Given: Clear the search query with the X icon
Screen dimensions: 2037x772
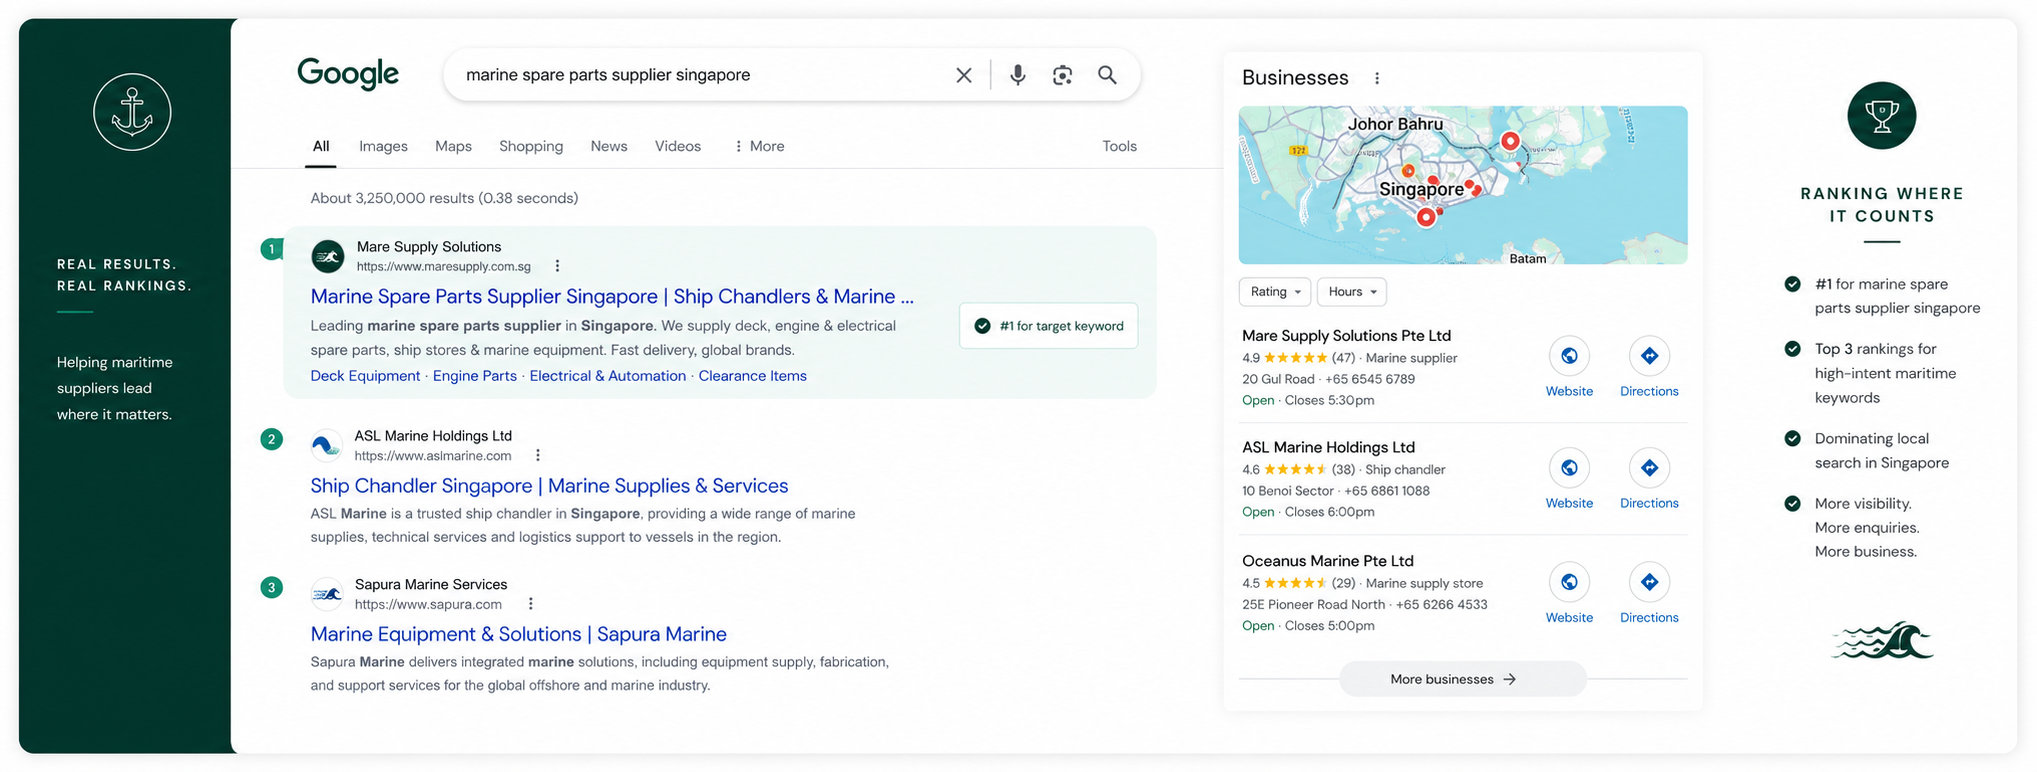Looking at the screenshot, I should (963, 75).
